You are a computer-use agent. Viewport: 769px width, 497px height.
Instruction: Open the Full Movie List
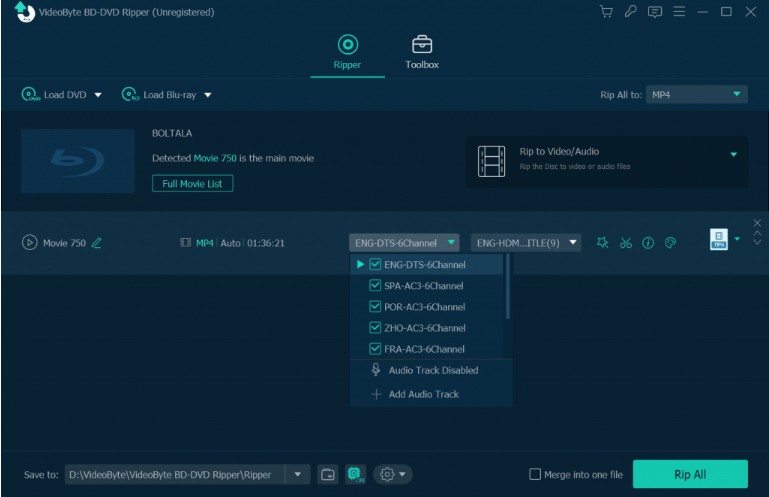pos(192,183)
